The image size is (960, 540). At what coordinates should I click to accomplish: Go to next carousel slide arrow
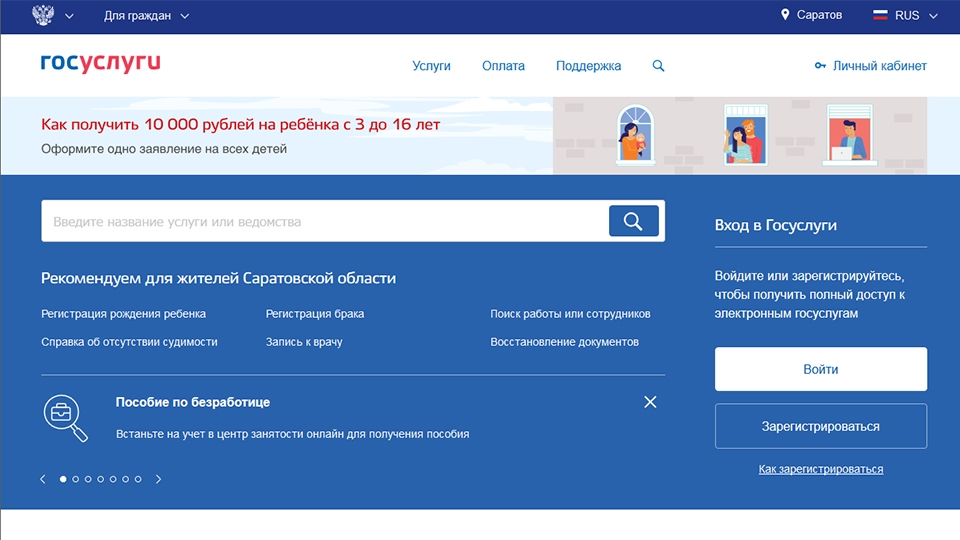tap(158, 479)
